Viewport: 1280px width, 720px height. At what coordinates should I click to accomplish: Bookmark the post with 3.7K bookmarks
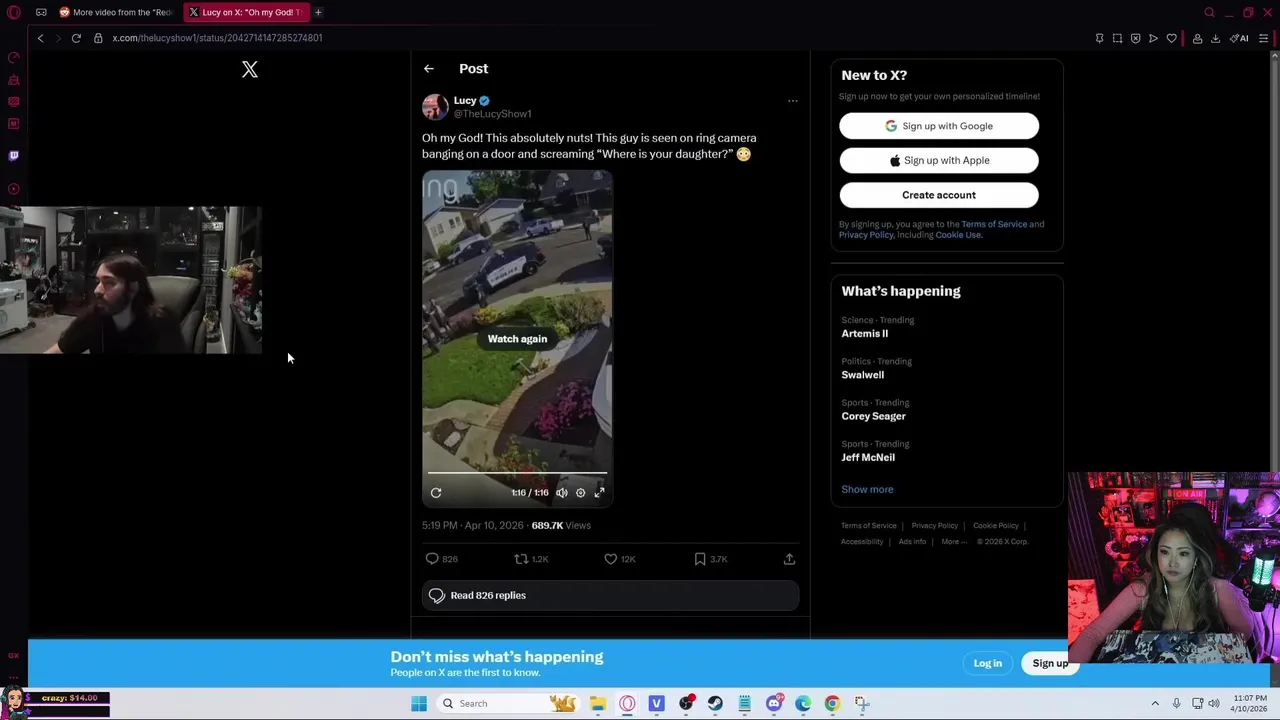pyautogui.click(x=710, y=559)
